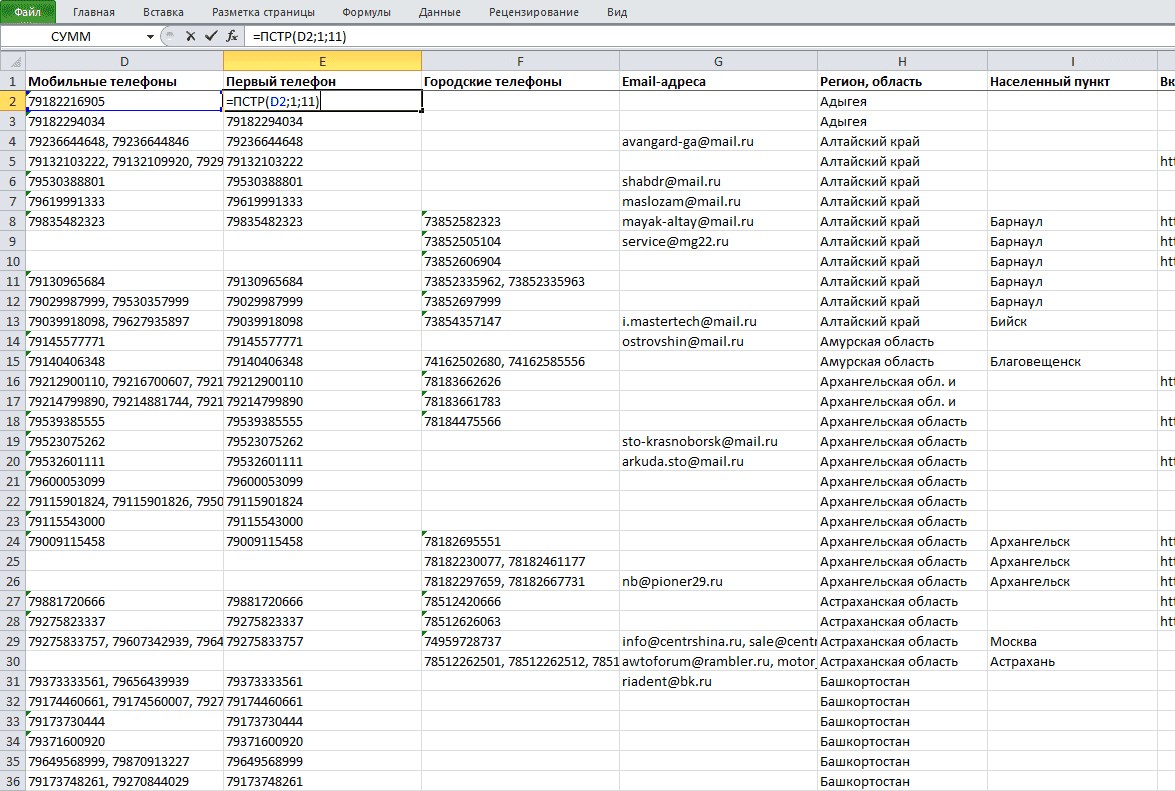Select city phone 73852606904 cell

pos(520,261)
